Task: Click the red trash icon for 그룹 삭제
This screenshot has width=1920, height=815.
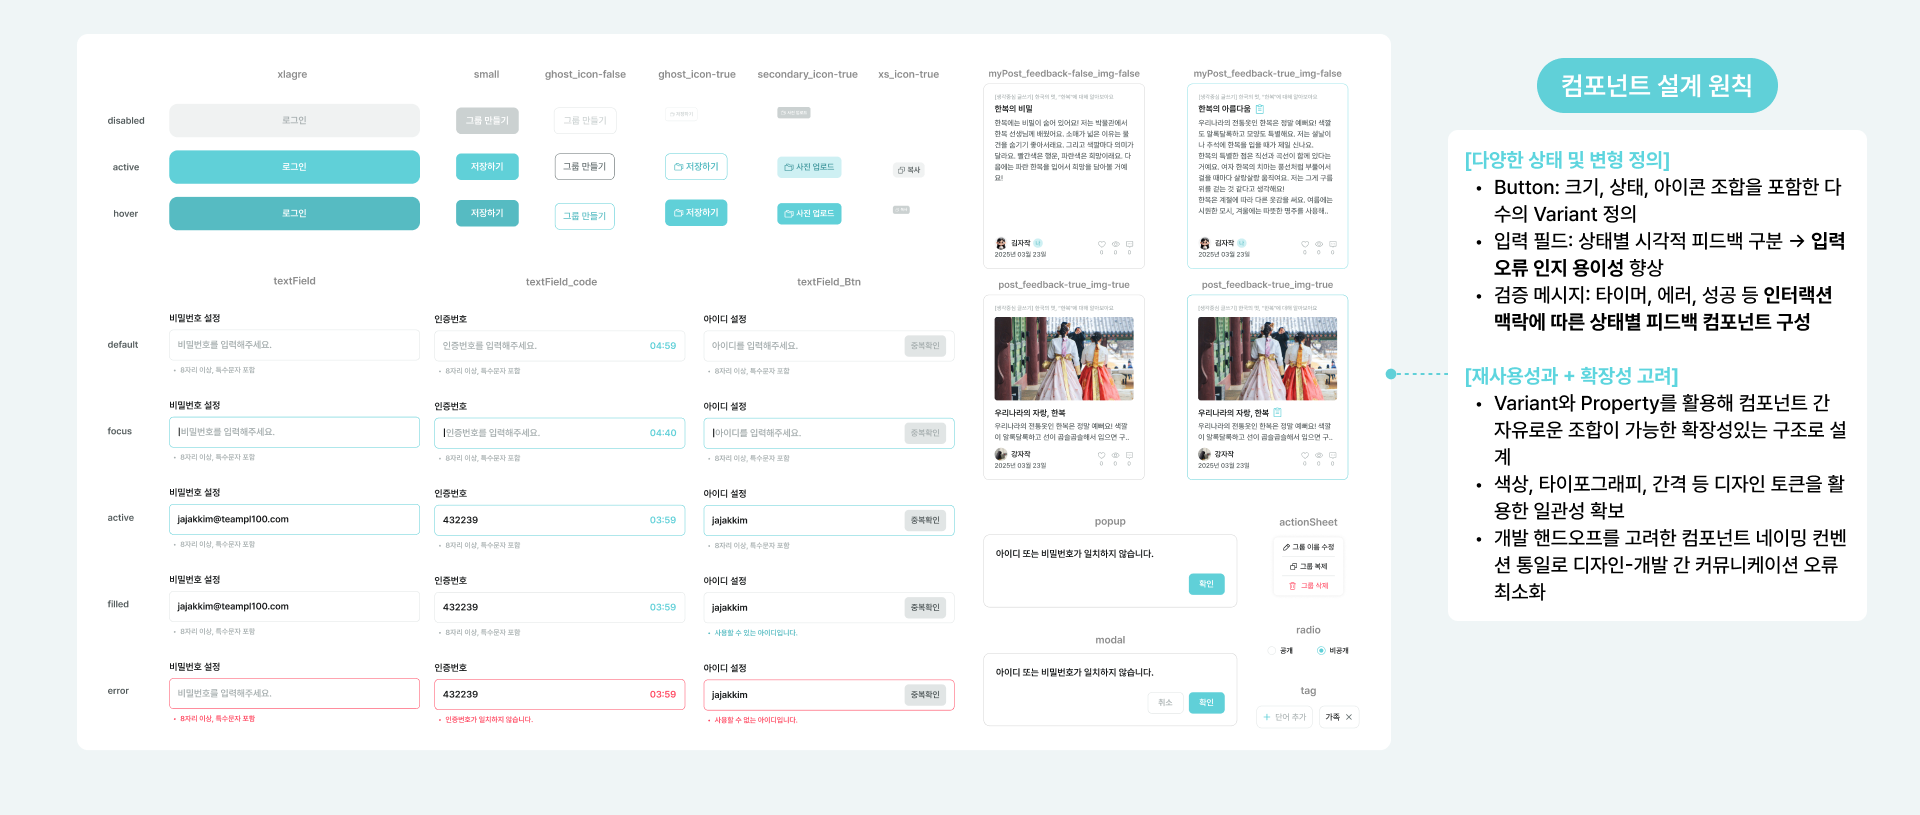Action: [x=1292, y=586]
